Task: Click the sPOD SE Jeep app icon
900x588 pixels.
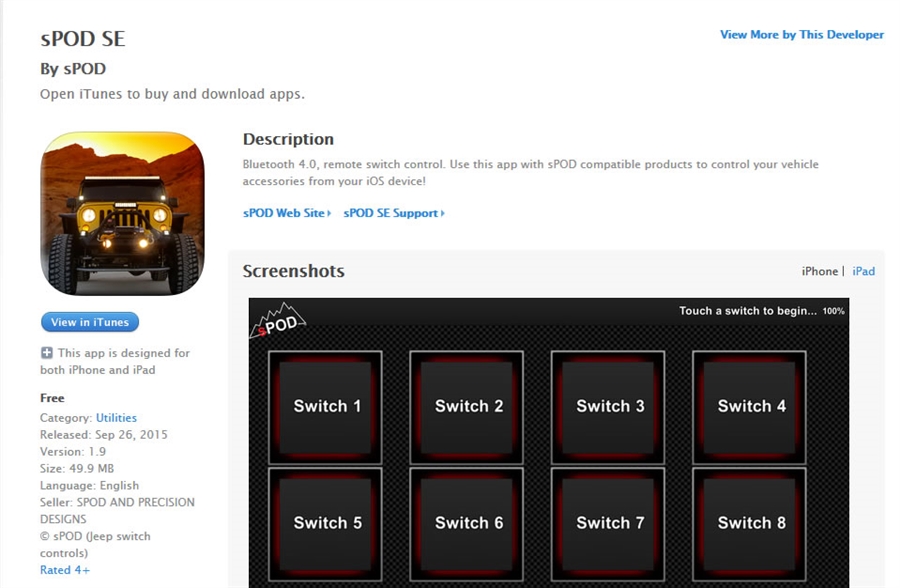Action: pyautogui.click(x=122, y=214)
